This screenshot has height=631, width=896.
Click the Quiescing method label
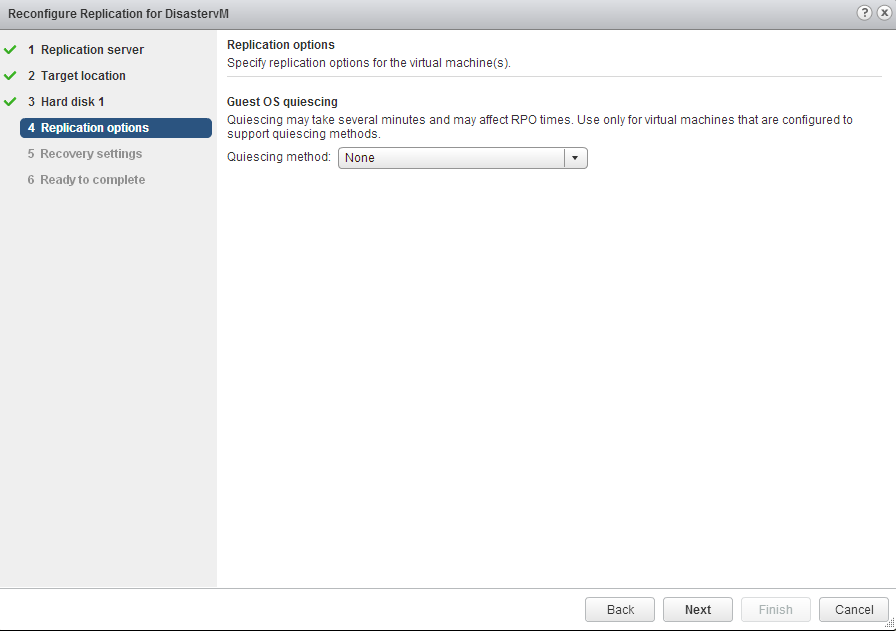pyautogui.click(x=279, y=157)
